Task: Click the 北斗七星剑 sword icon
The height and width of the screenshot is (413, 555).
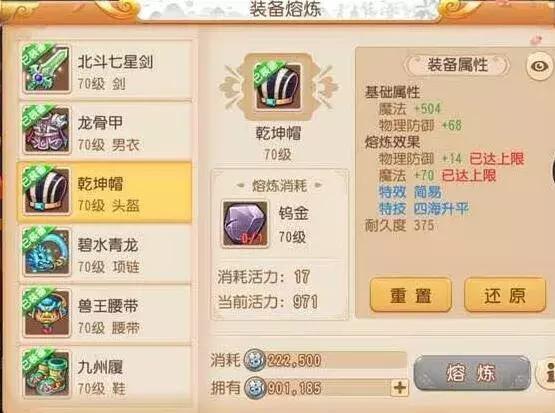Action: tap(47, 69)
